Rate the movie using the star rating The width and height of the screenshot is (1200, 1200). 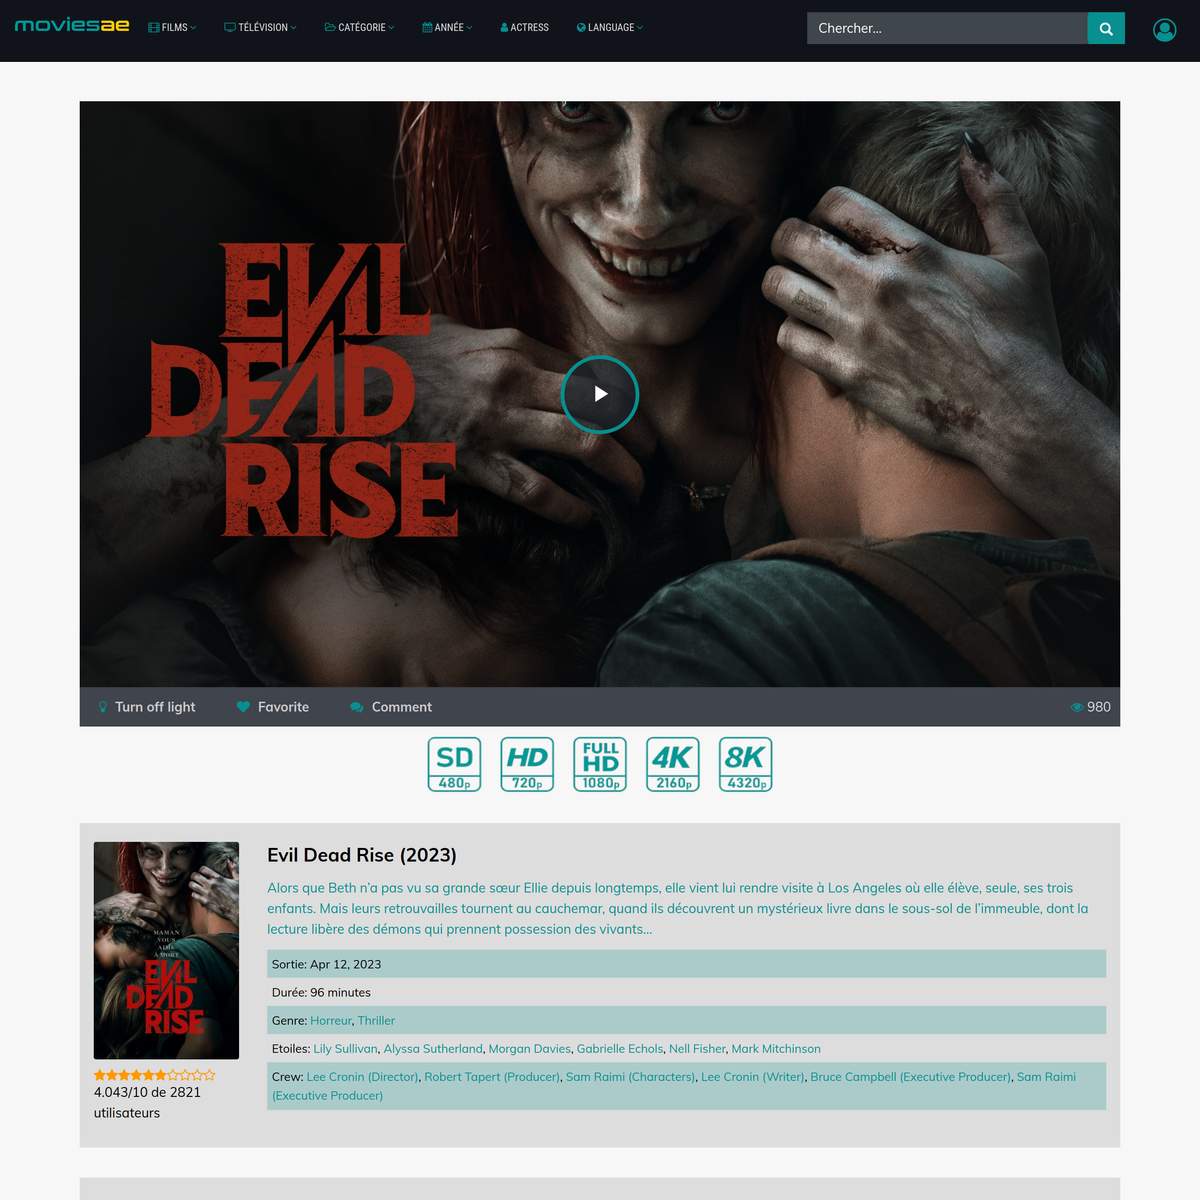[x=155, y=1075]
